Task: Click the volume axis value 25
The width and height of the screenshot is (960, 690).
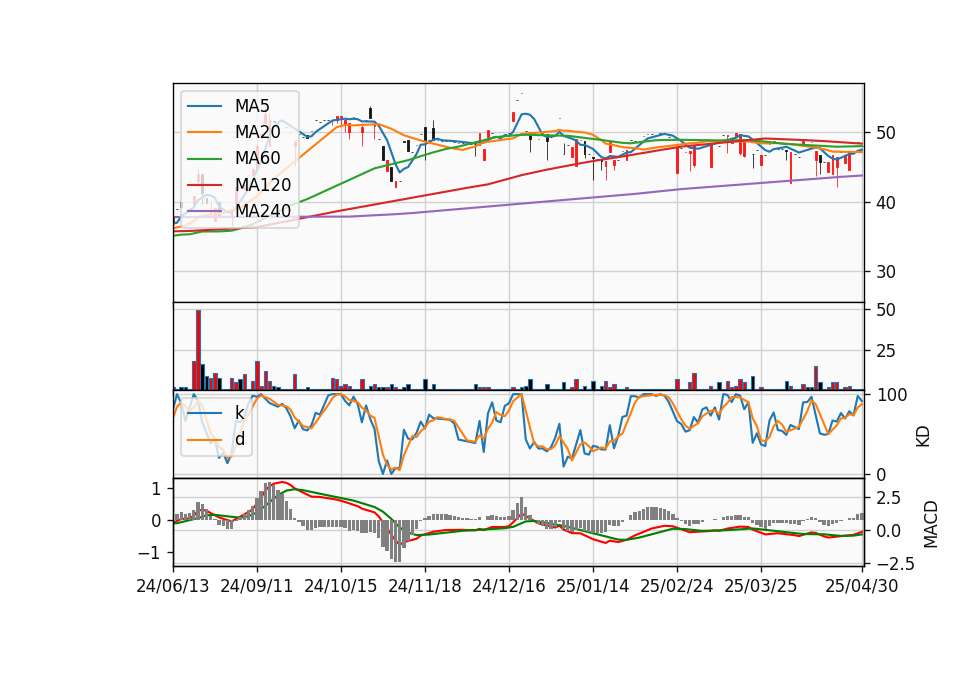Action: (x=886, y=351)
